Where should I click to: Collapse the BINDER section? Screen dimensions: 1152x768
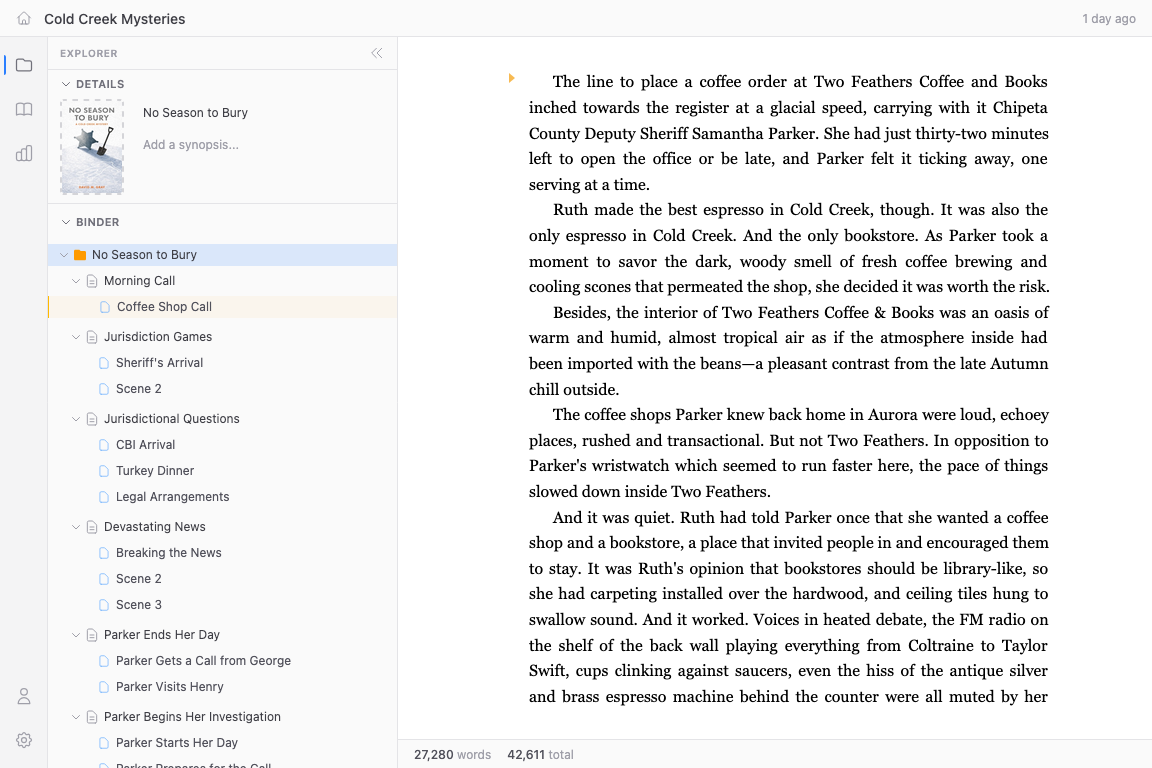pos(66,222)
